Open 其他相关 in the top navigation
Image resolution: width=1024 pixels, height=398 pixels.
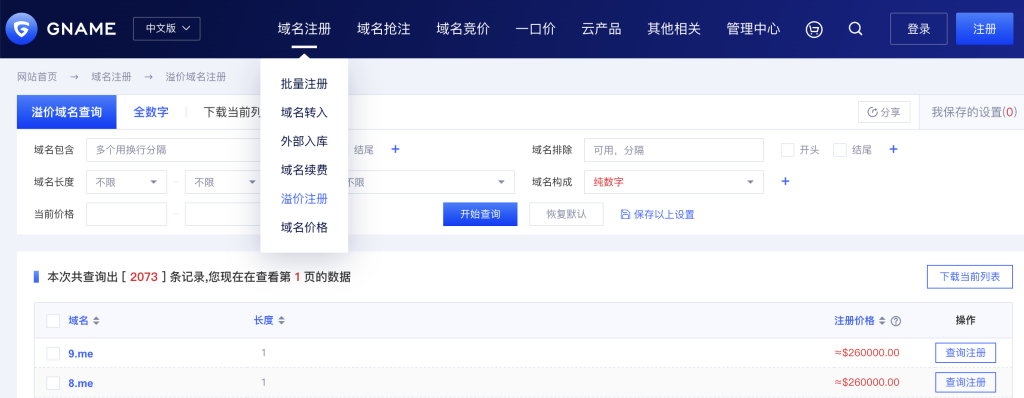pyautogui.click(x=674, y=29)
